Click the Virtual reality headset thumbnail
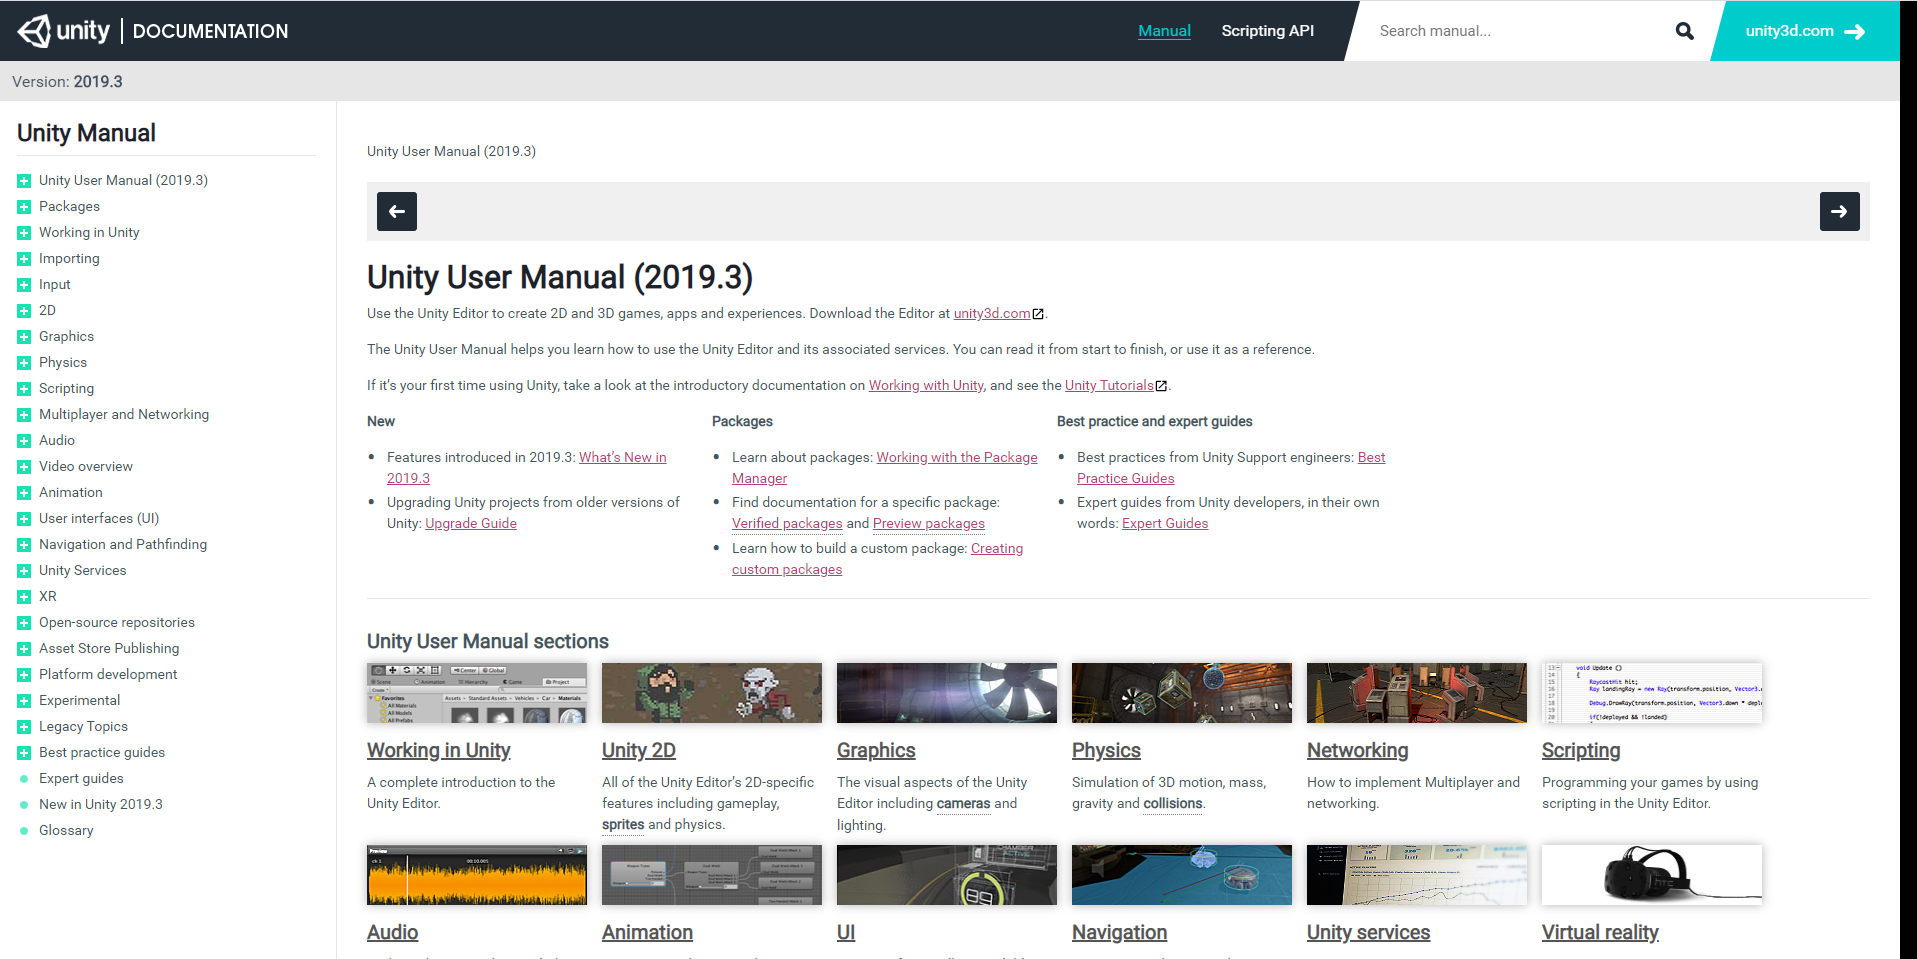The height and width of the screenshot is (959, 1917). pos(1651,874)
